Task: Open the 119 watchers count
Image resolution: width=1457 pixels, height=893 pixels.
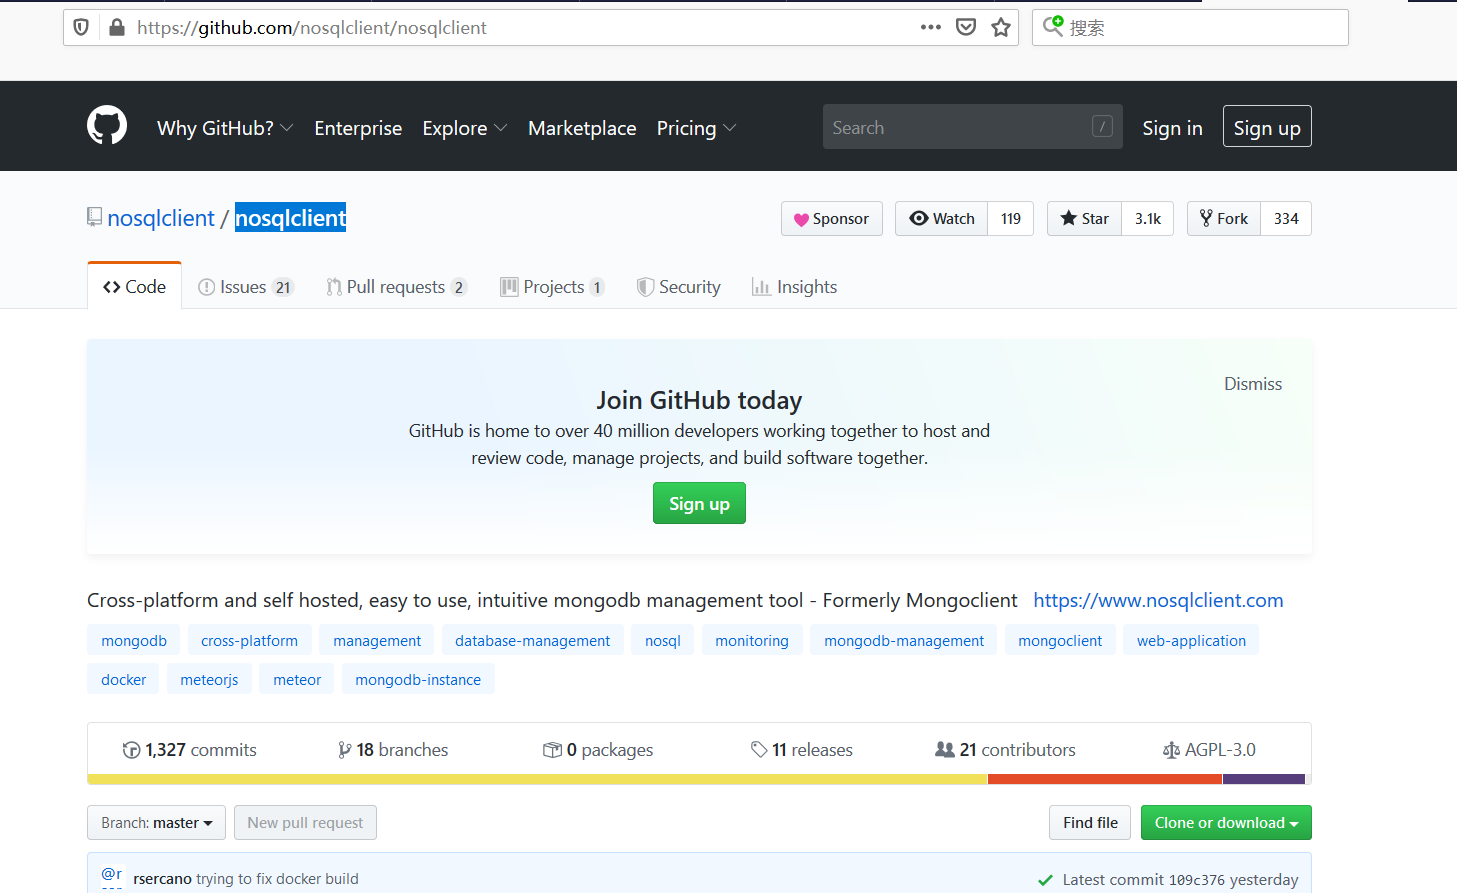Action: [x=1011, y=219]
